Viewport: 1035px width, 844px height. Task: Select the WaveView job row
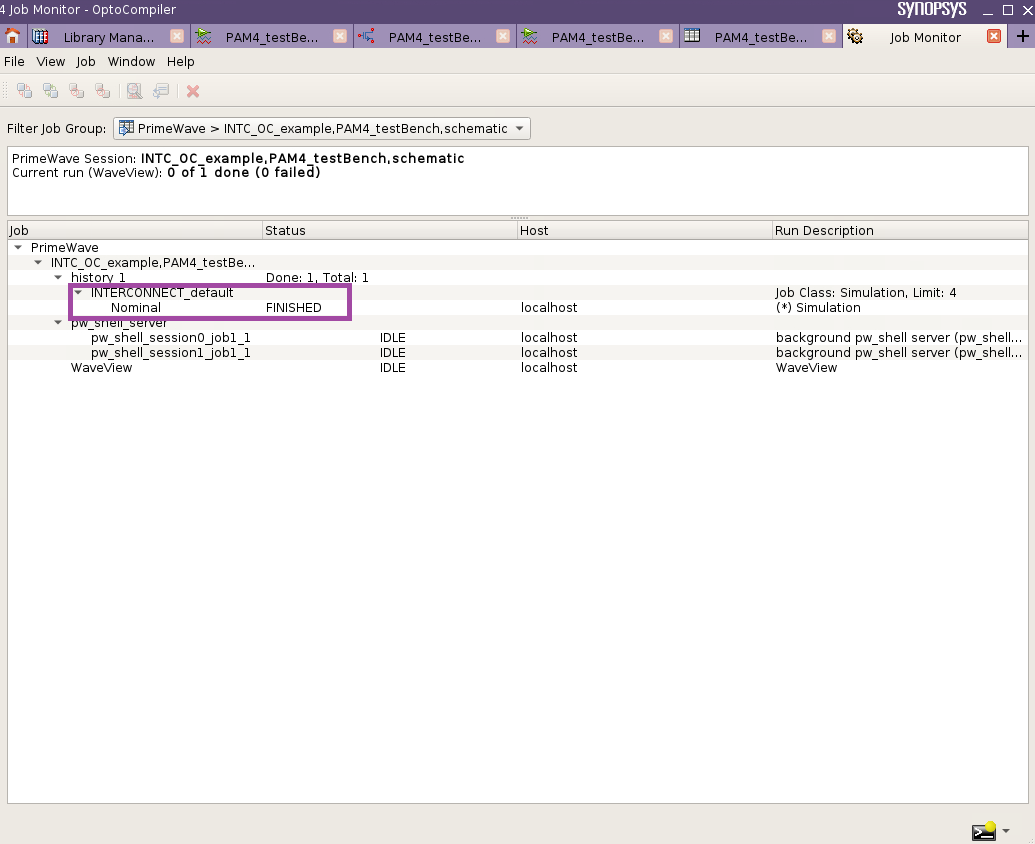pyautogui.click(x=518, y=368)
